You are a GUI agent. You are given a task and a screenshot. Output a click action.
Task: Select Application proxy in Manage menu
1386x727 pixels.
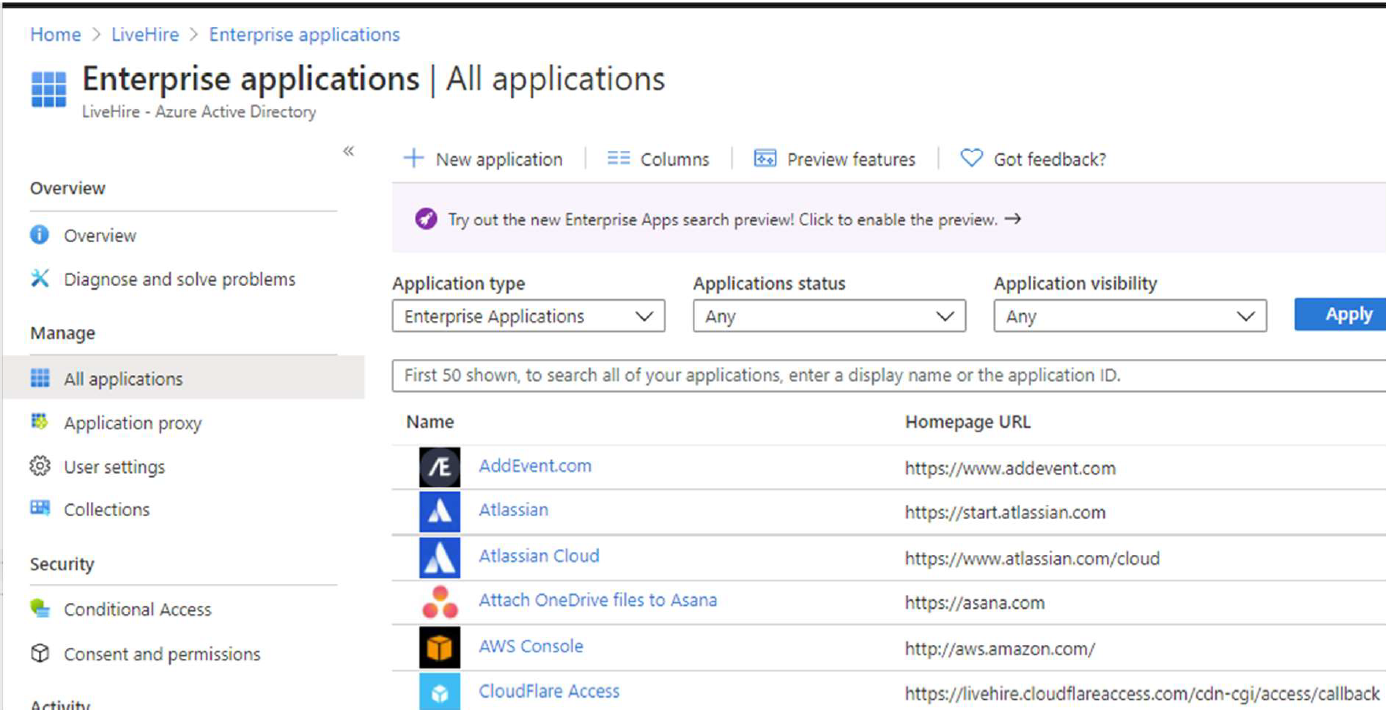[x=132, y=423]
